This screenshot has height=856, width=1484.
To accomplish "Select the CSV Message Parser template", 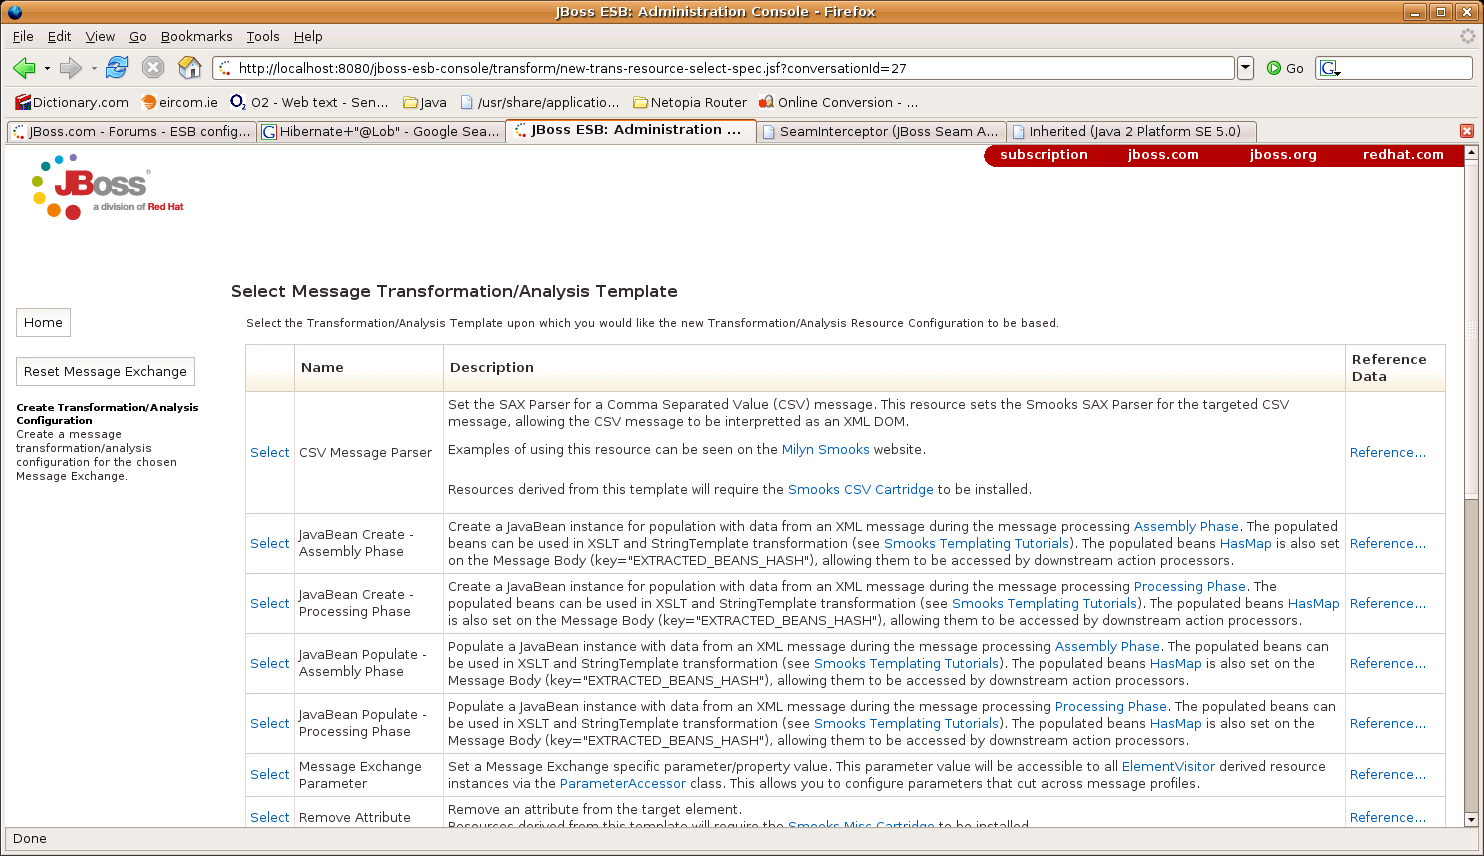I will (270, 452).
